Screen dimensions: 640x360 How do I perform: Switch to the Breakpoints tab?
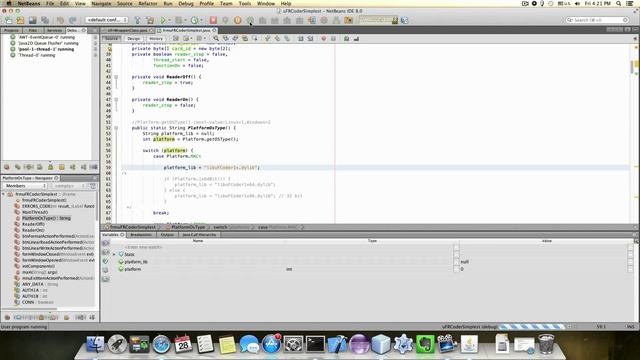tap(141, 235)
